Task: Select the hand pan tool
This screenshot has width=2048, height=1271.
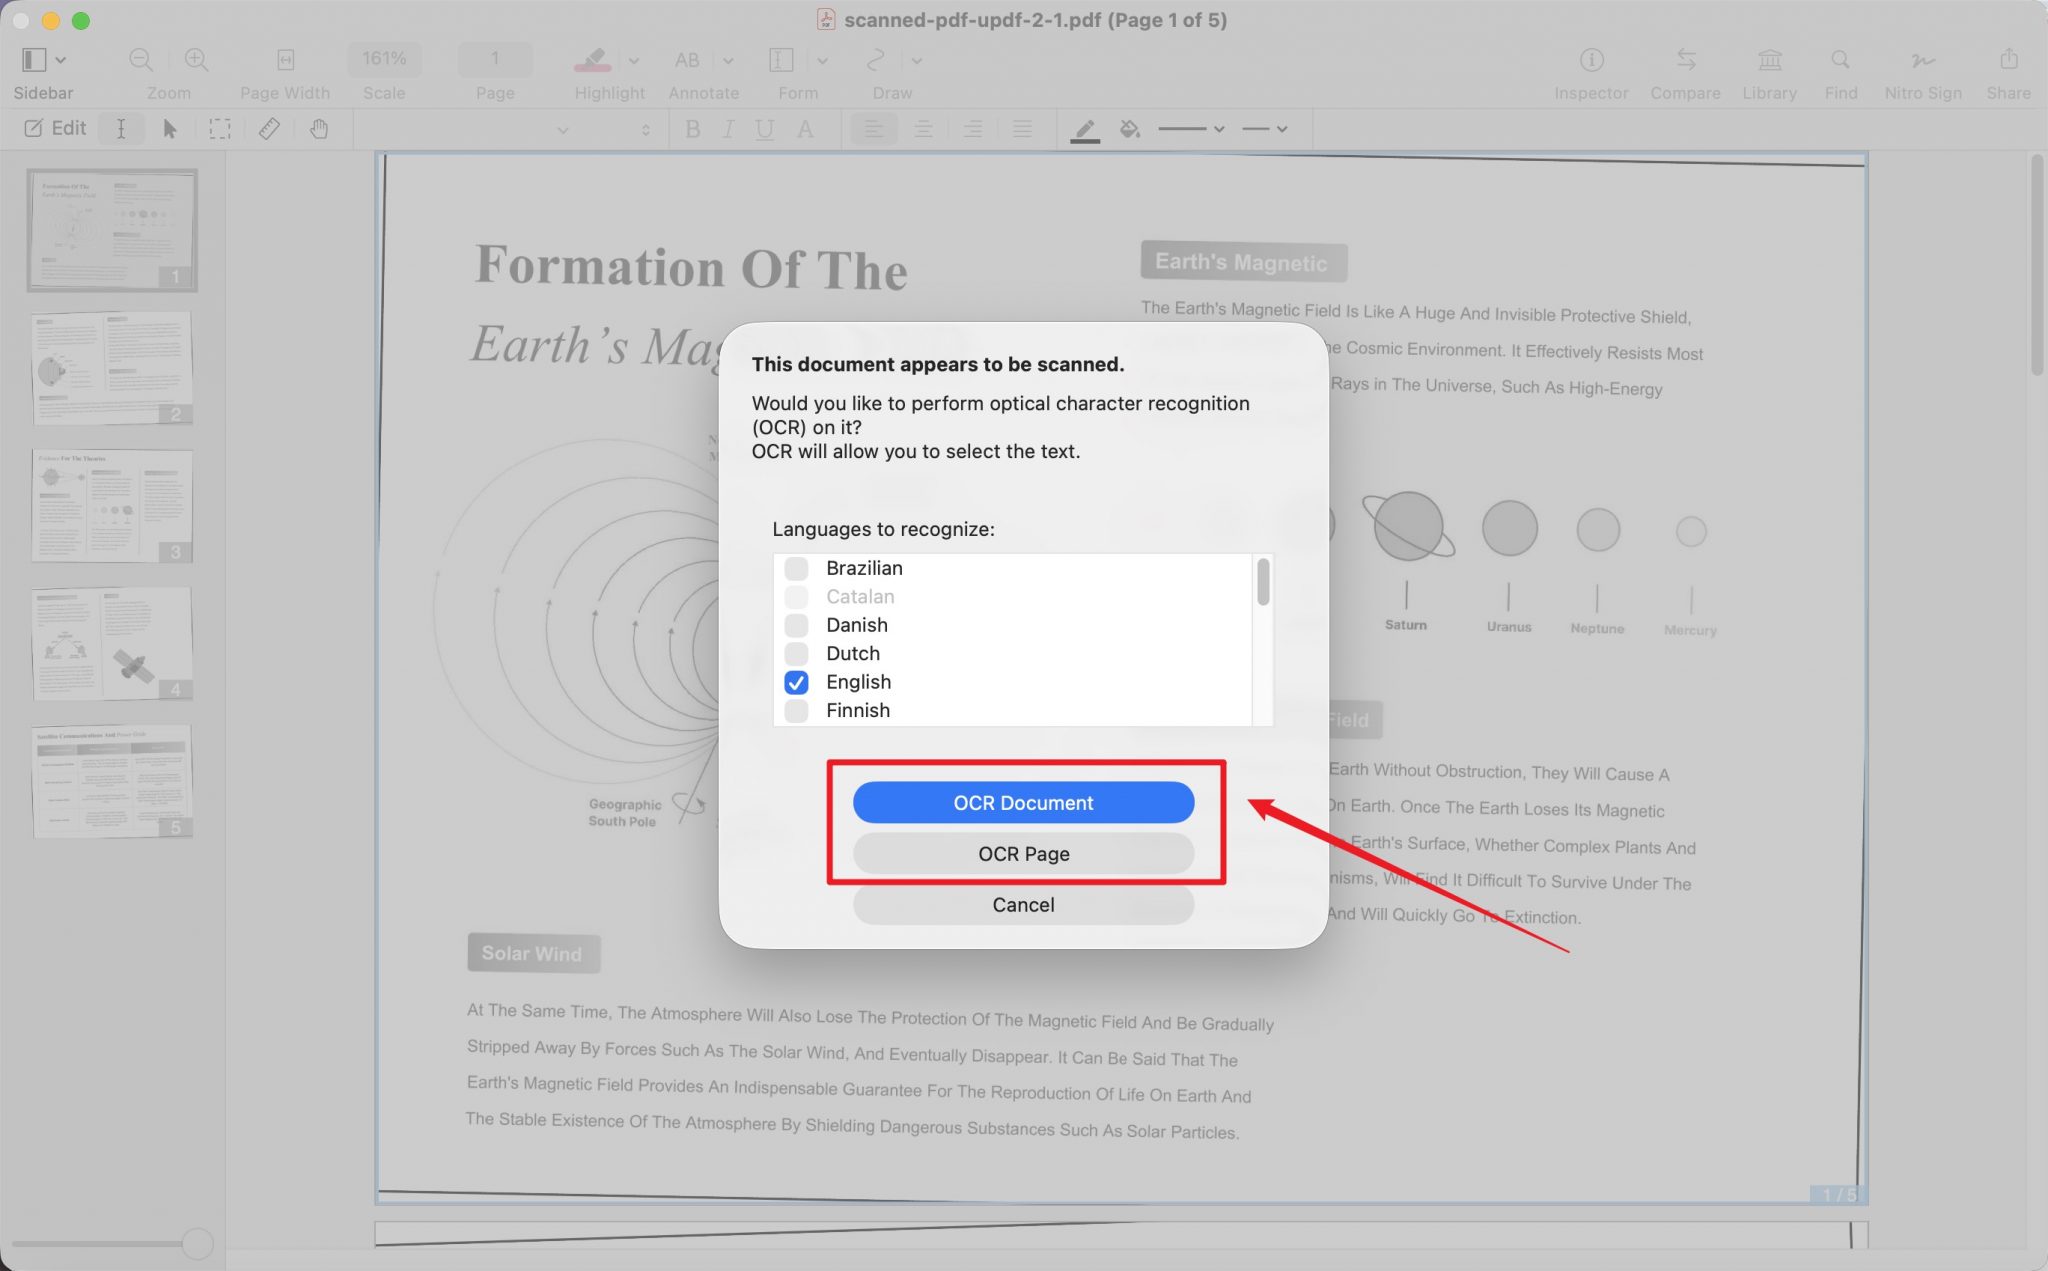Action: [319, 129]
